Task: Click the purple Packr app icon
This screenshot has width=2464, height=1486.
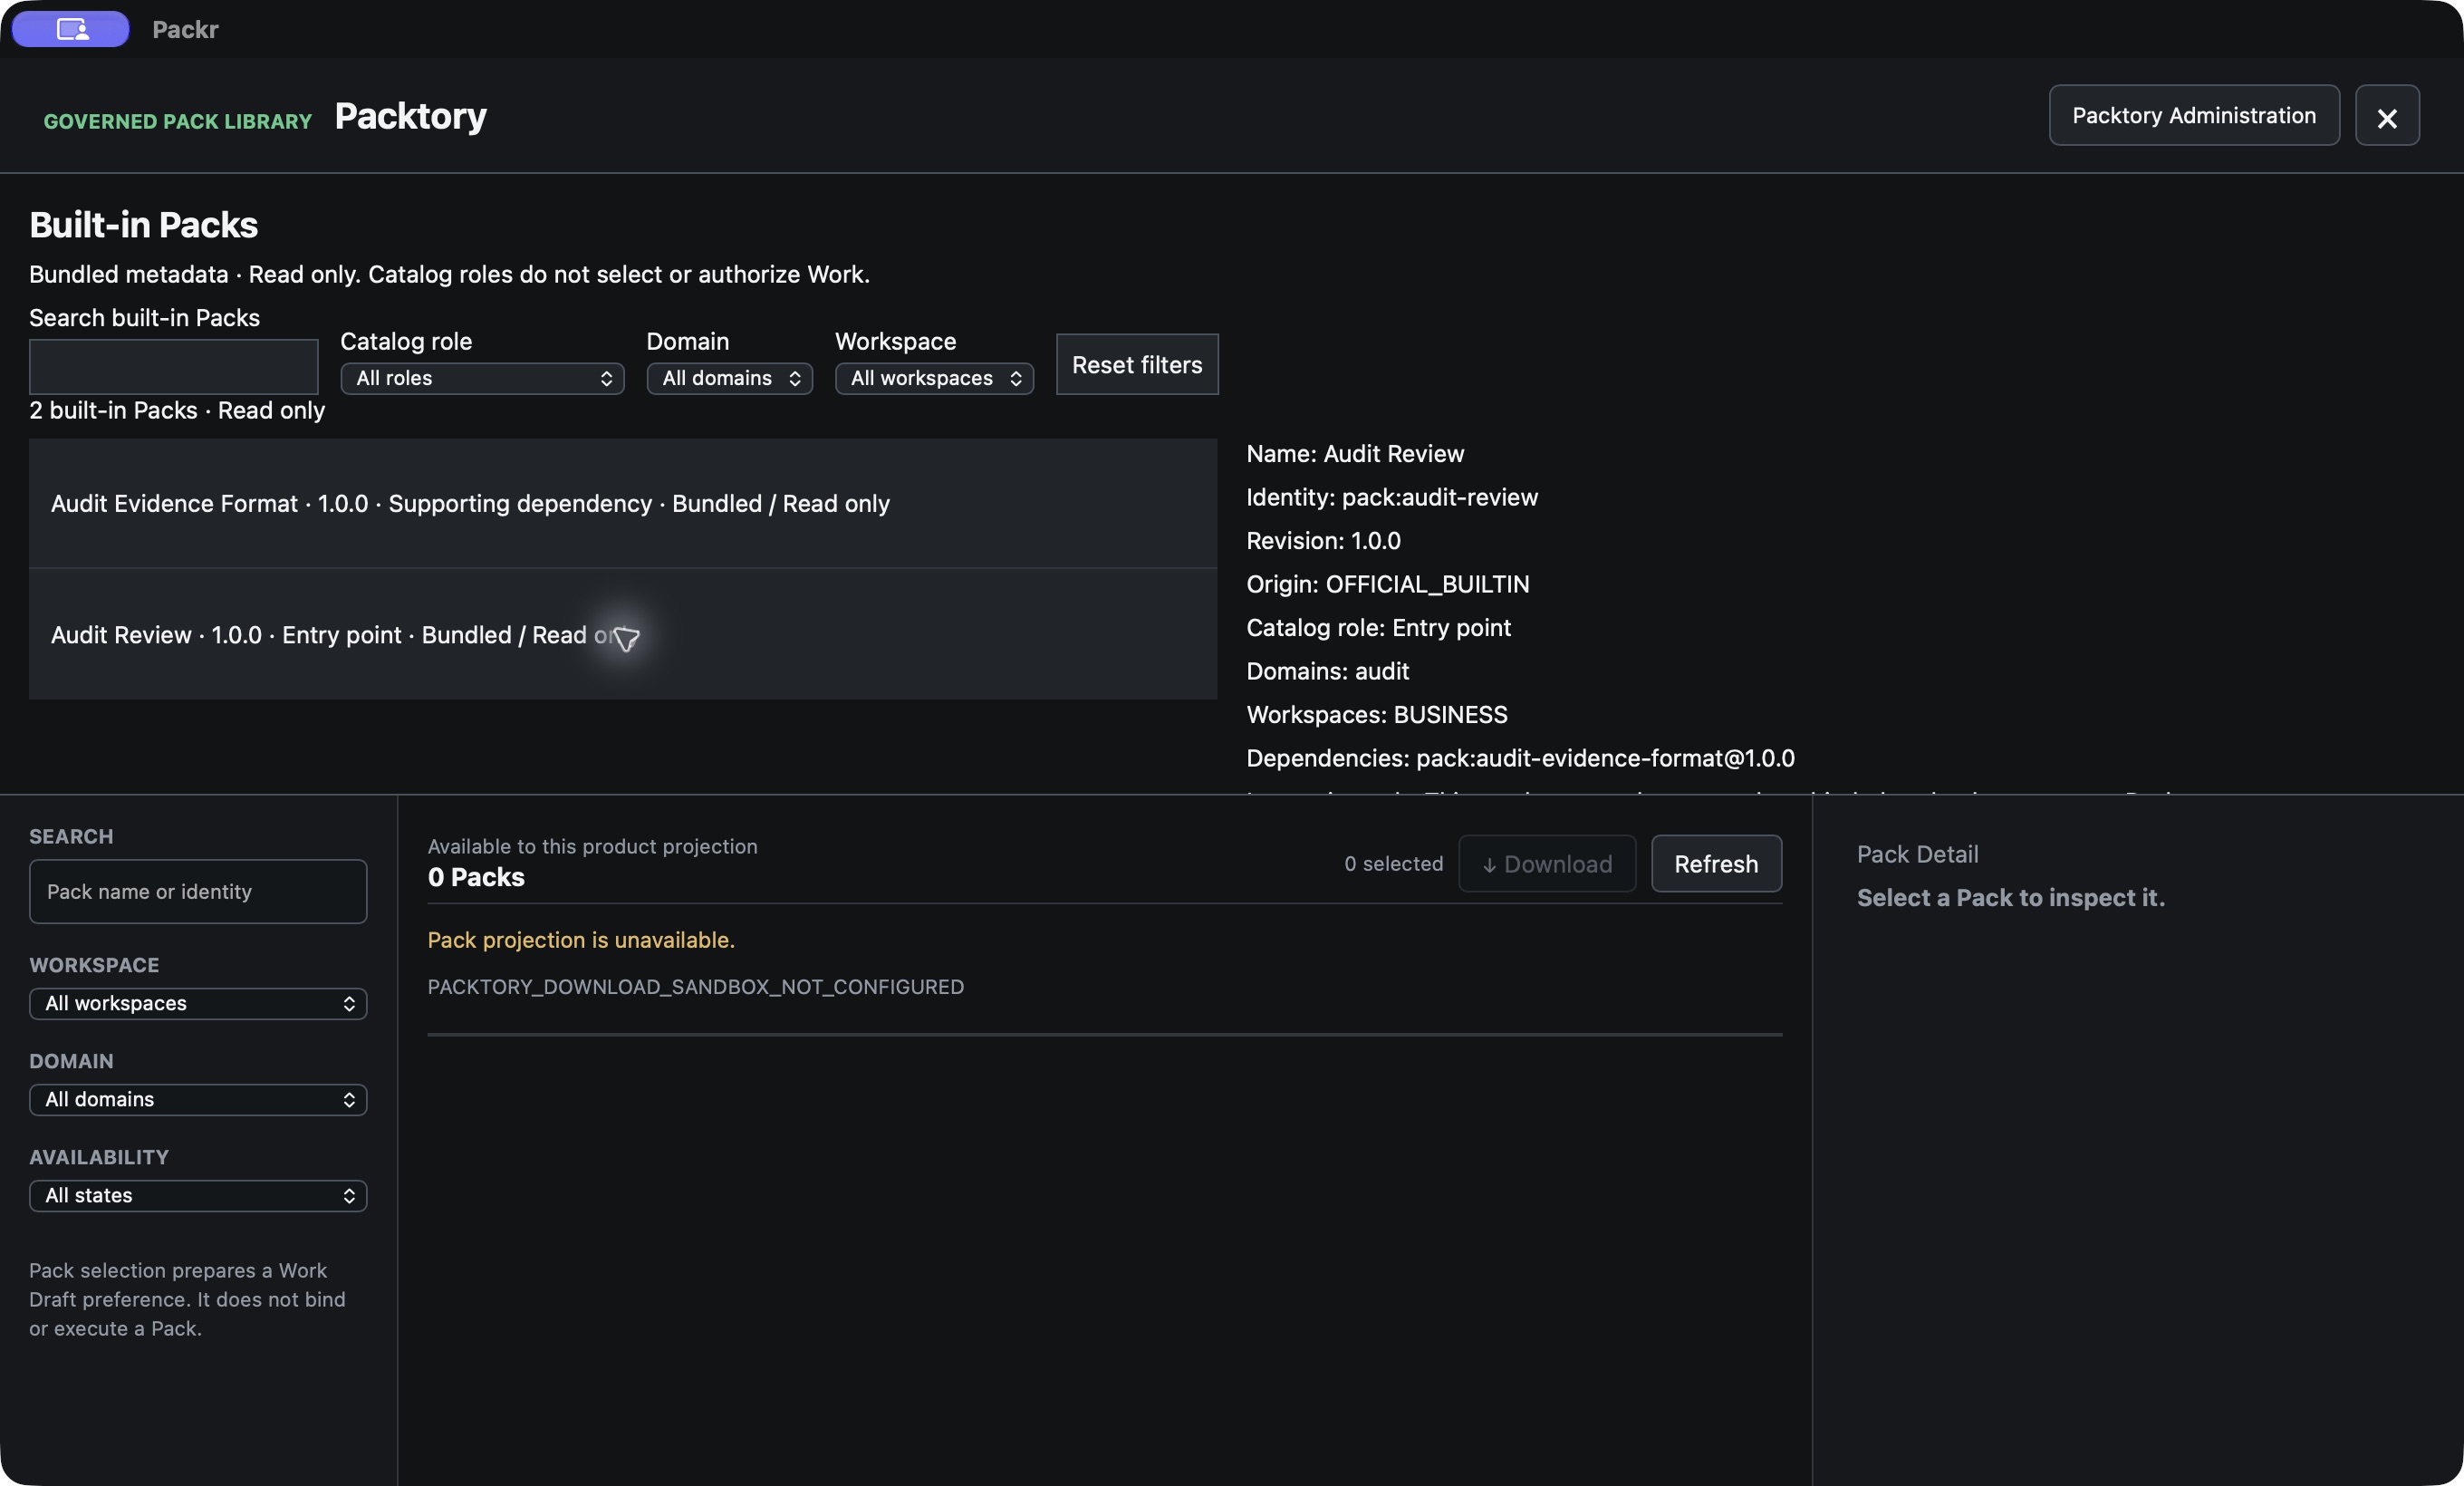Action: [x=71, y=29]
